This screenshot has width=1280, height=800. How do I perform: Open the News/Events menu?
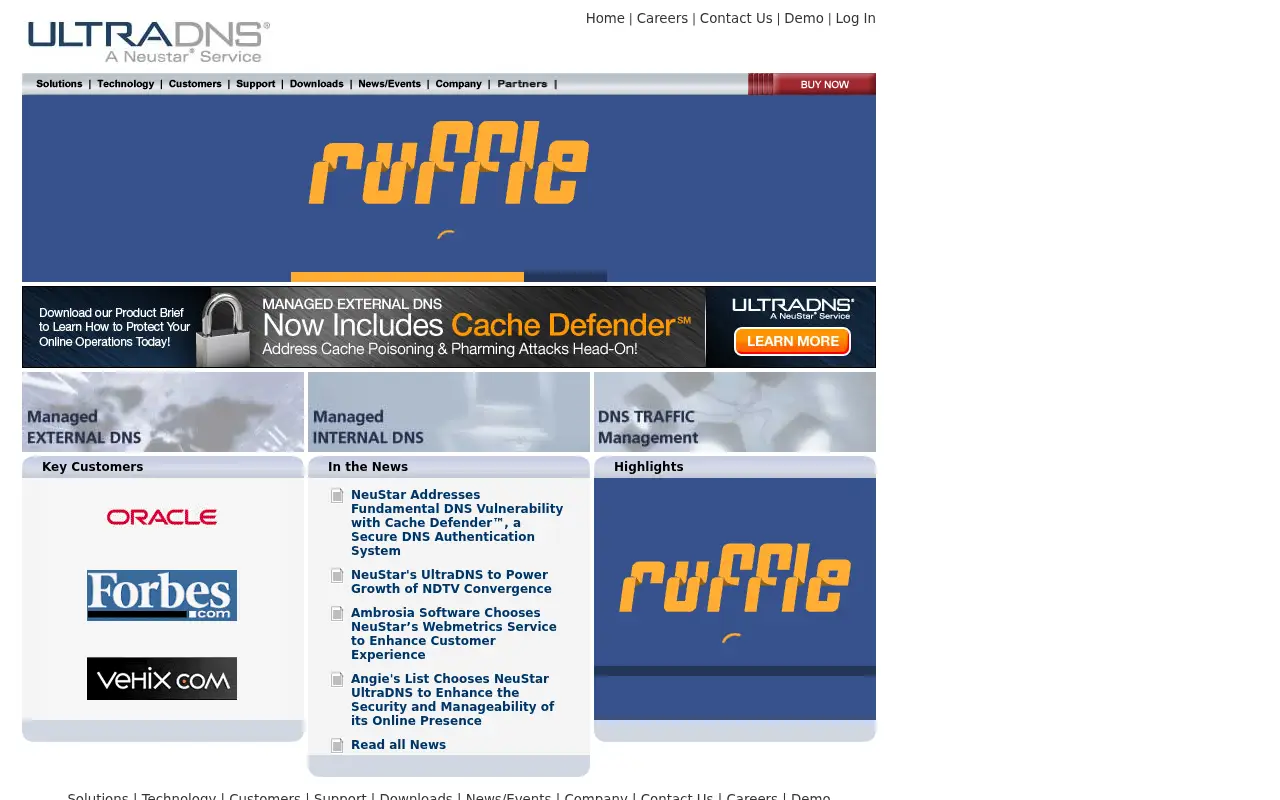click(x=390, y=84)
